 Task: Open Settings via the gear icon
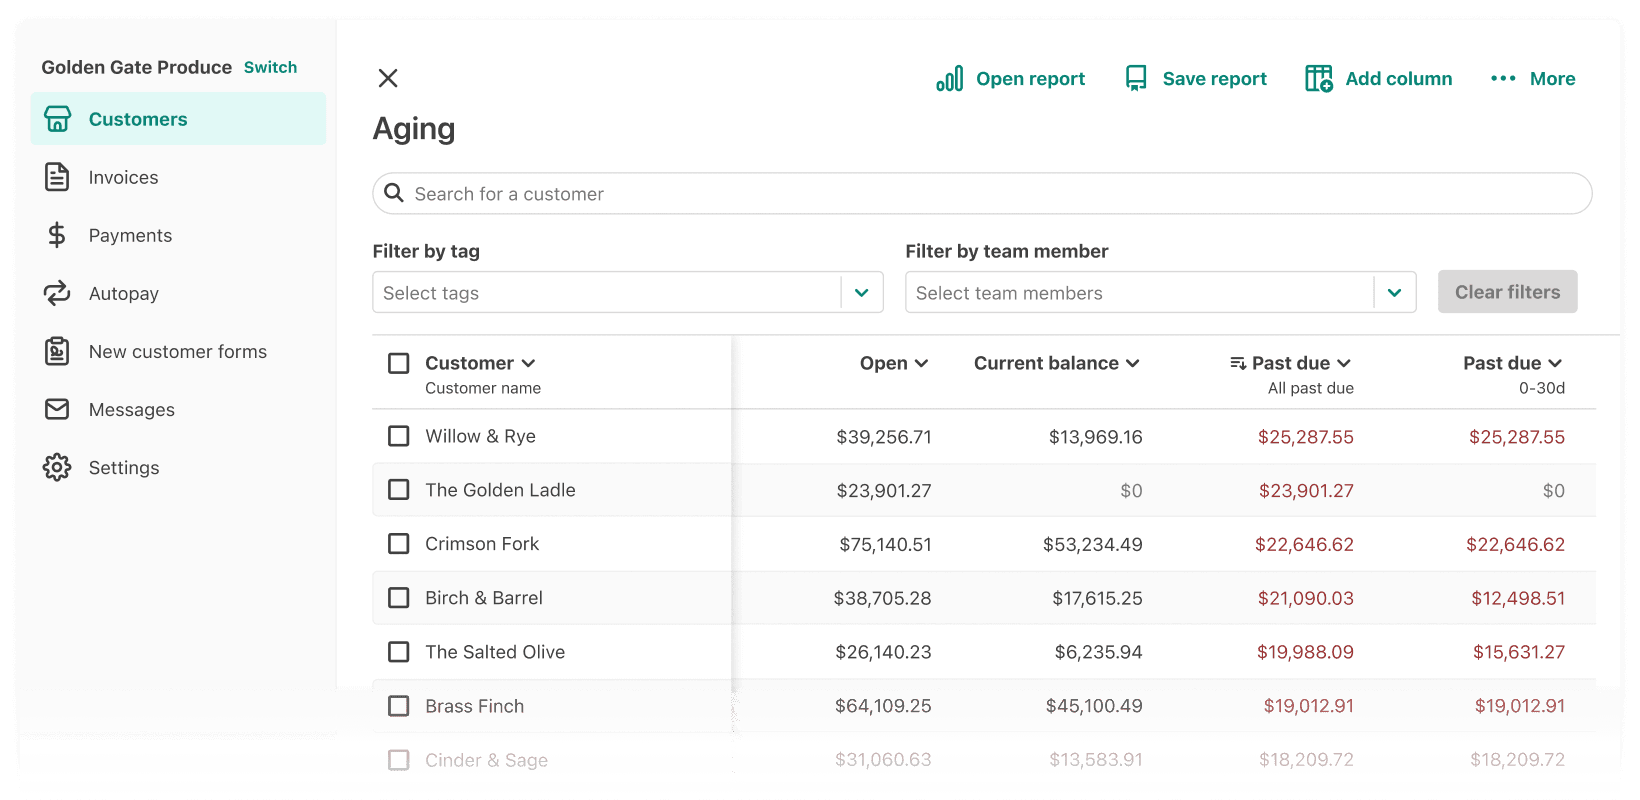[x=57, y=467]
